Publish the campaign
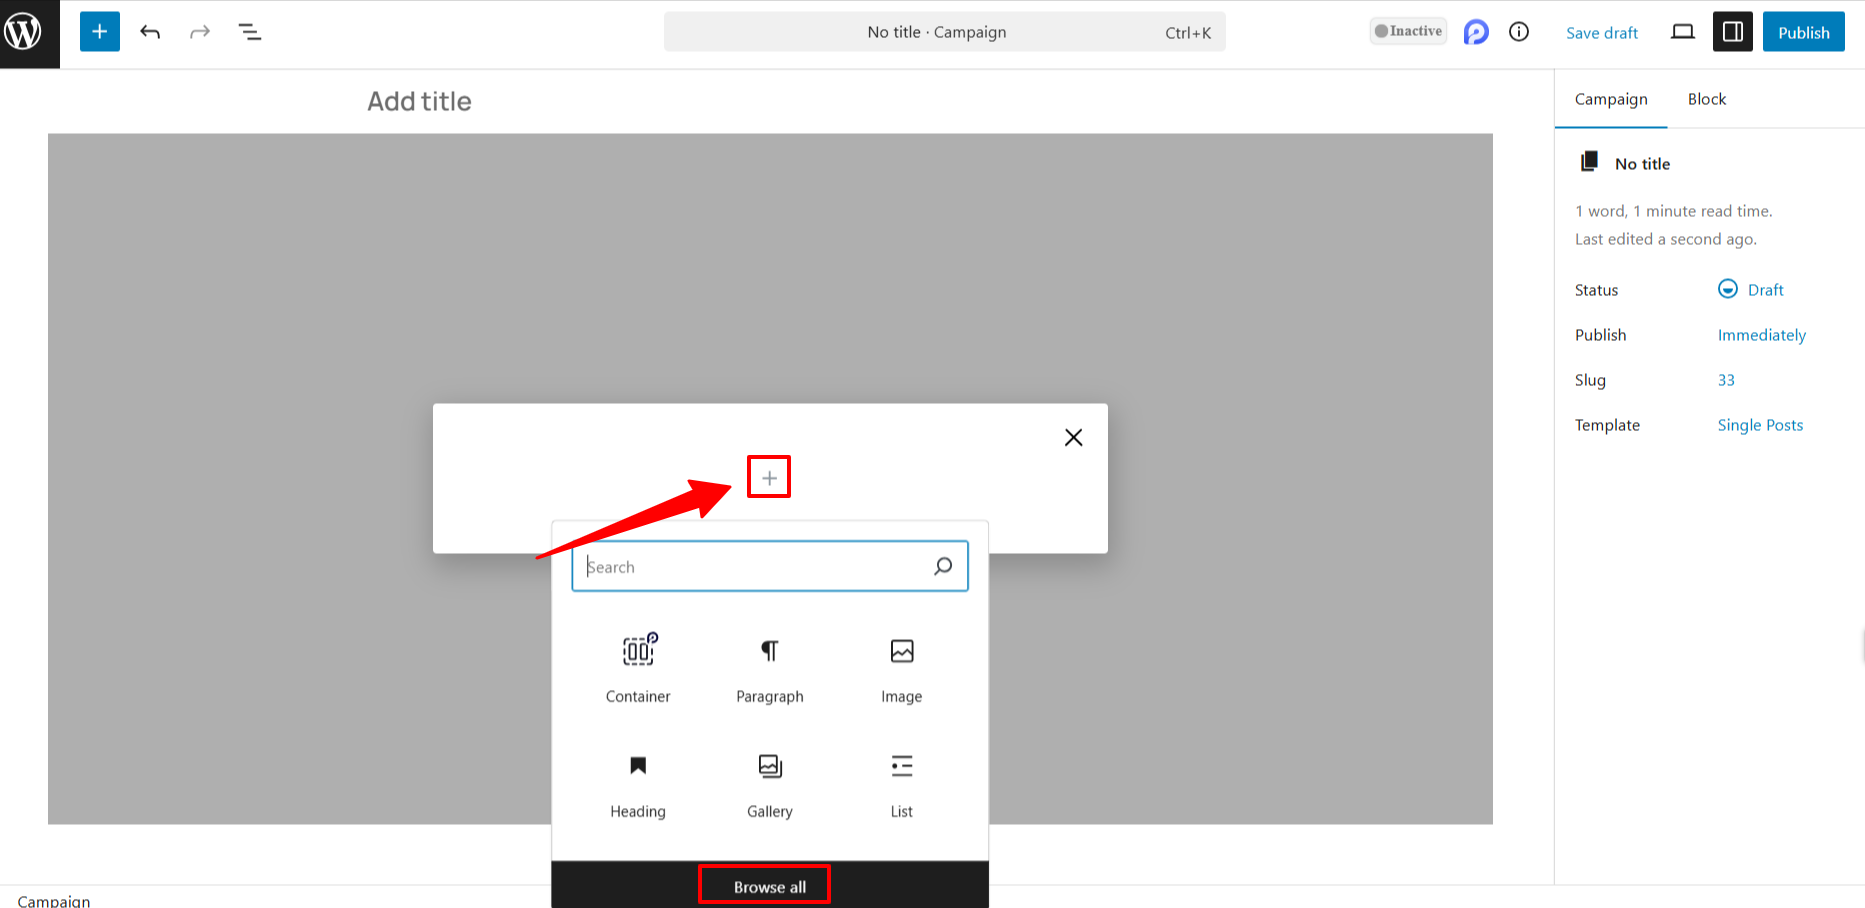The height and width of the screenshot is (908, 1865). pyautogui.click(x=1803, y=32)
